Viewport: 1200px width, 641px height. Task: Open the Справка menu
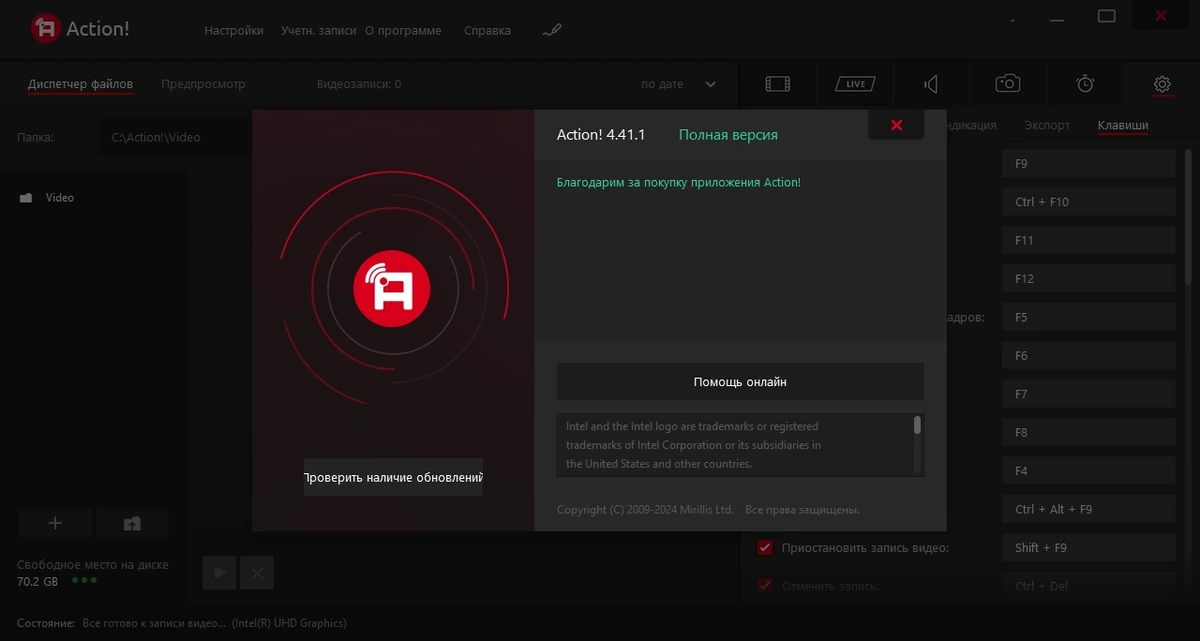click(x=487, y=30)
